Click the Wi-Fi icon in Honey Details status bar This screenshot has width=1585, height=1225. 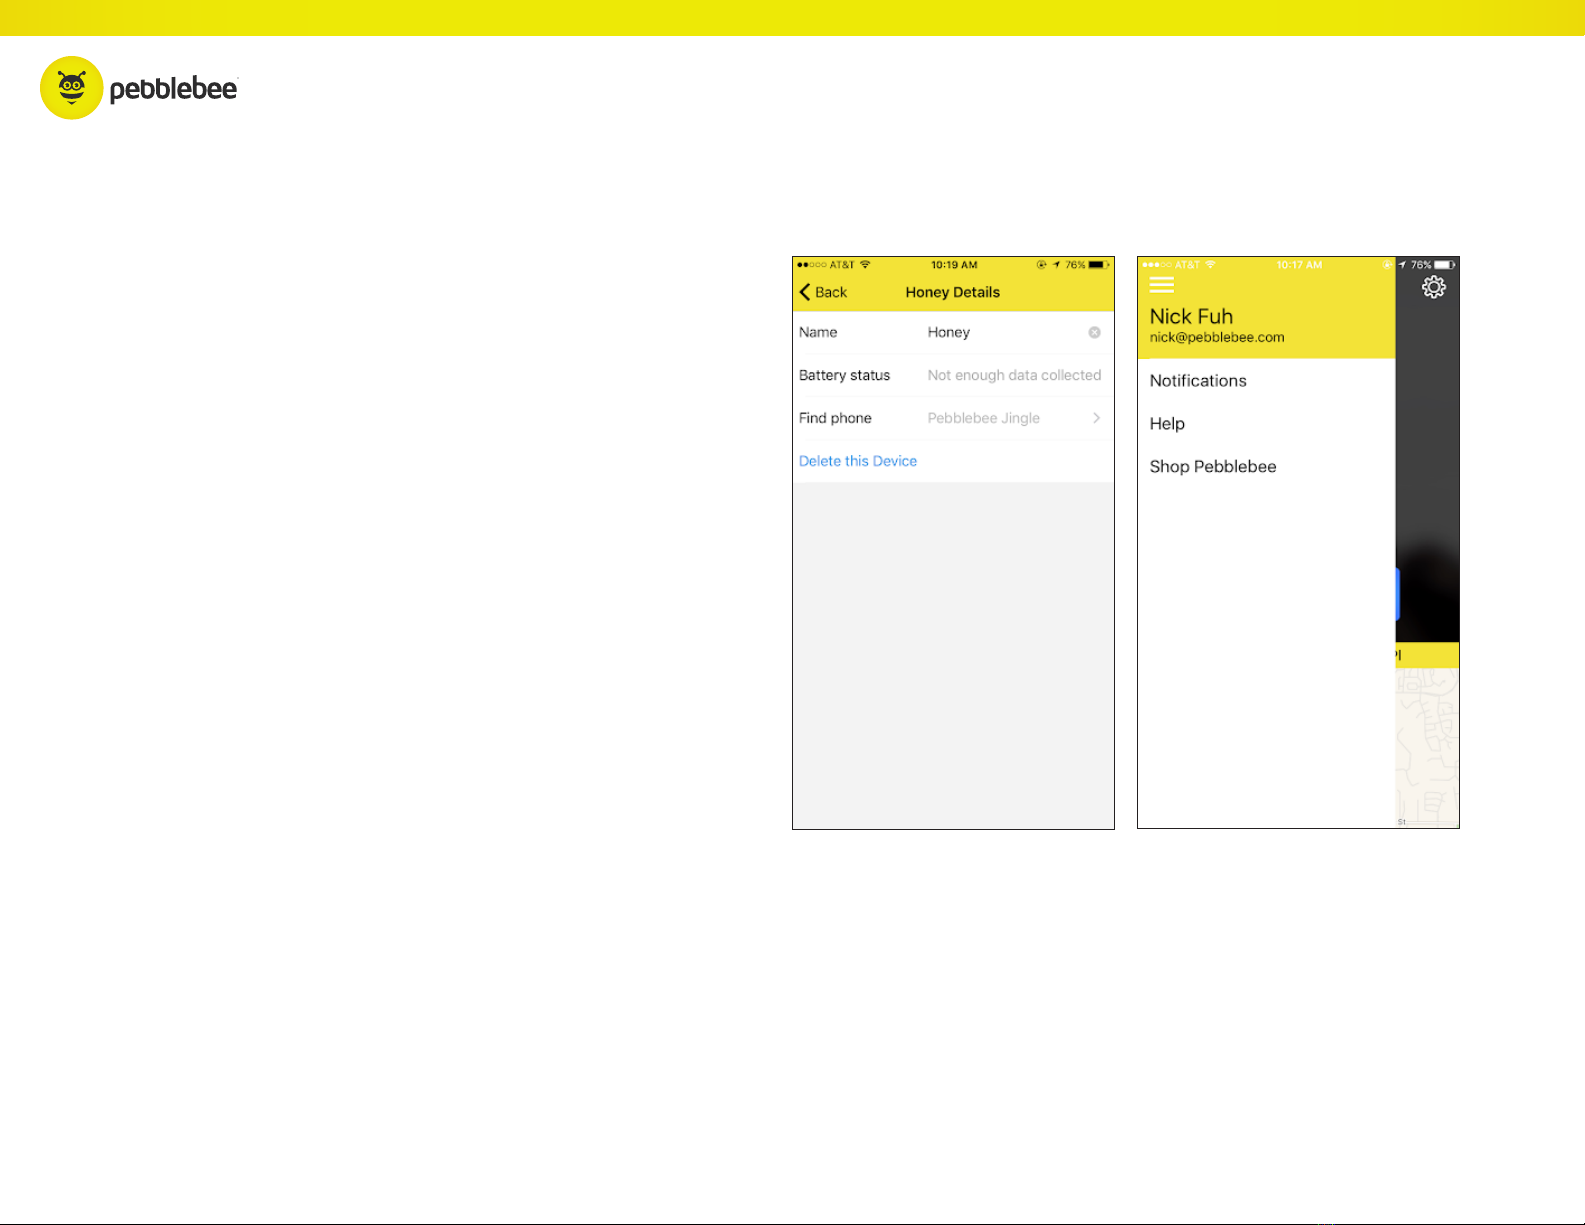(865, 265)
